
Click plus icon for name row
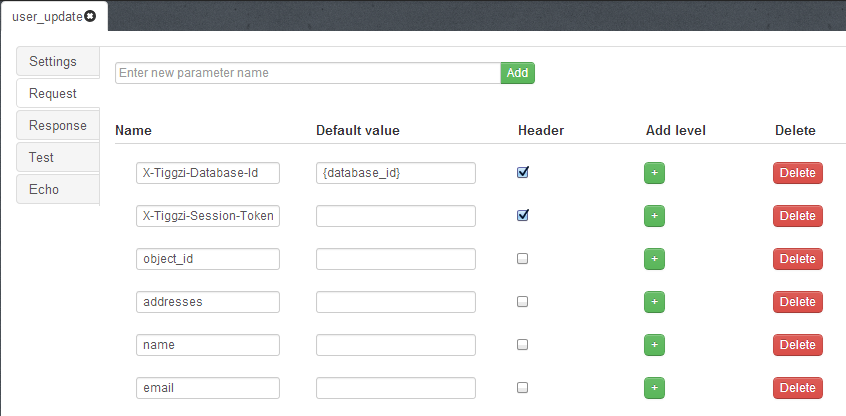(654, 345)
